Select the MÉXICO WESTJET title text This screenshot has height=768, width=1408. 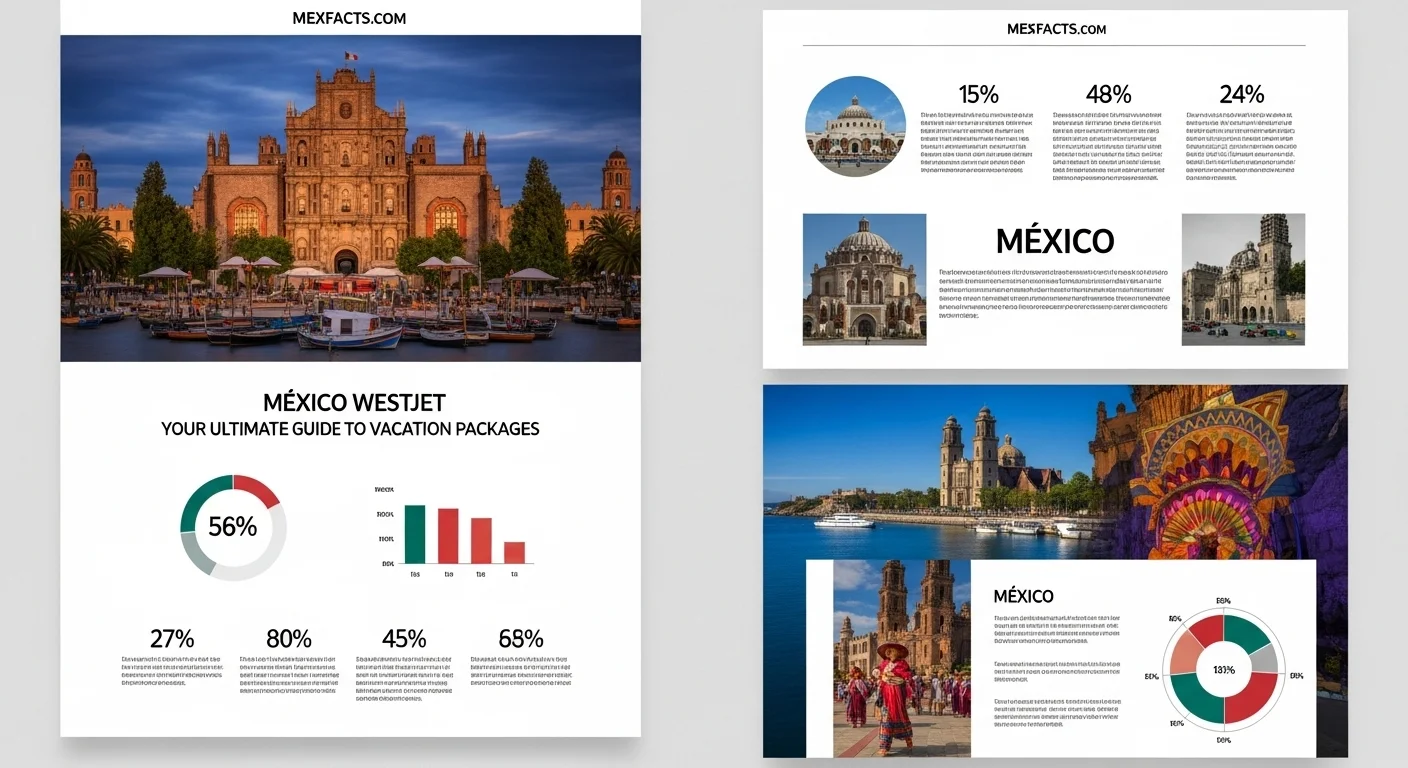pos(351,402)
